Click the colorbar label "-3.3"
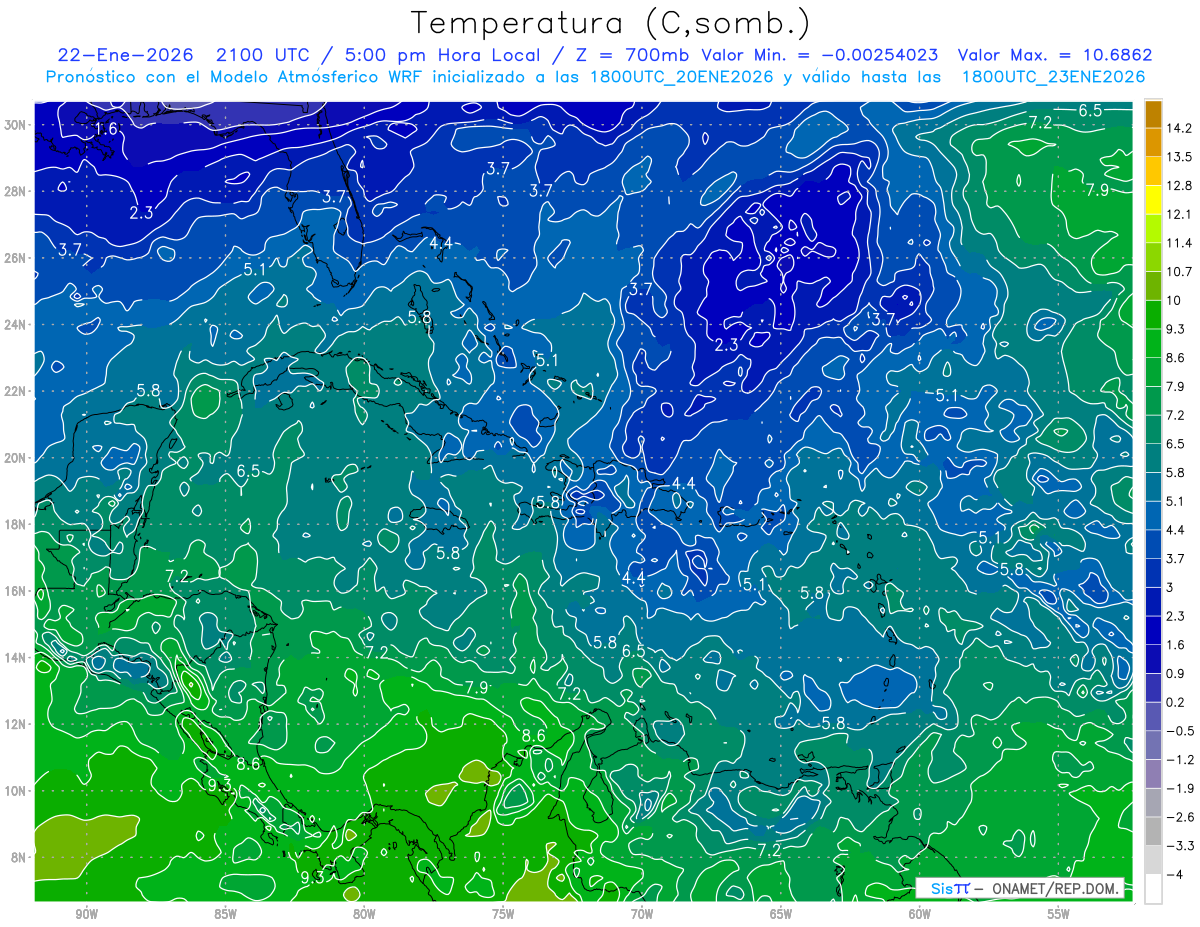Viewport: 1200px width, 927px height. tap(1179, 846)
